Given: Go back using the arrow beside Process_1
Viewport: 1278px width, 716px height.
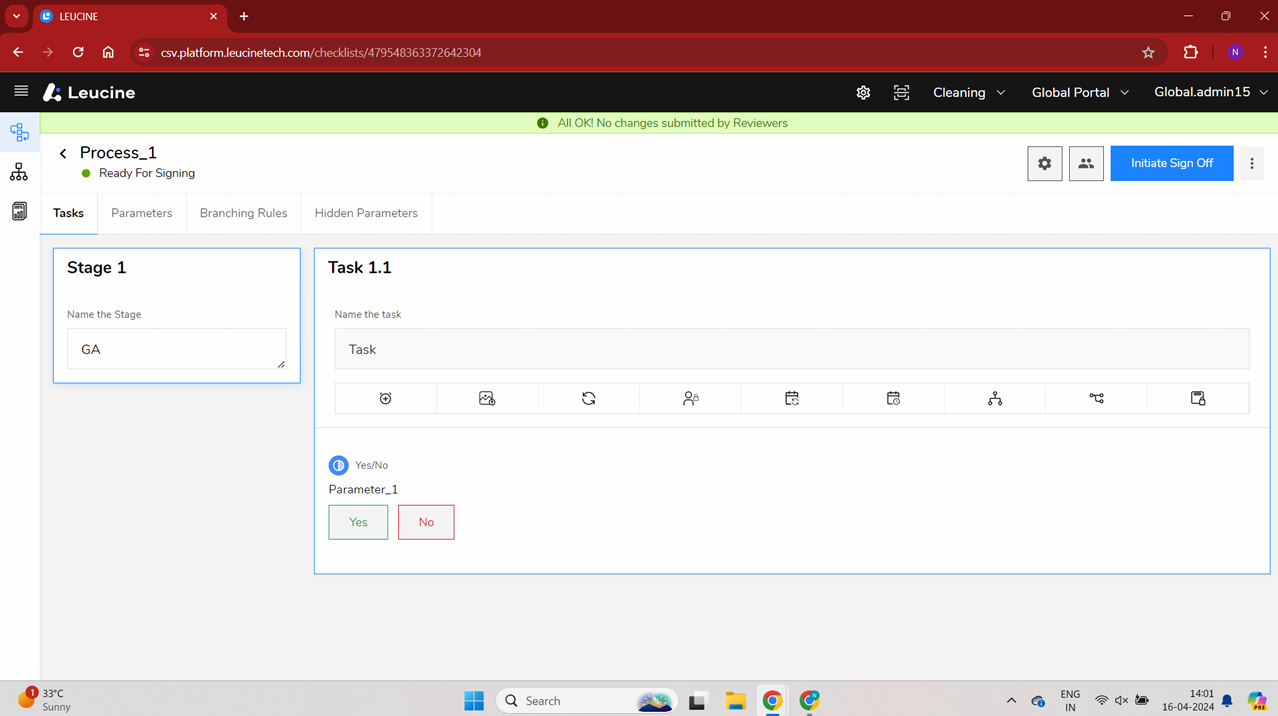Looking at the screenshot, I should pos(63,153).
